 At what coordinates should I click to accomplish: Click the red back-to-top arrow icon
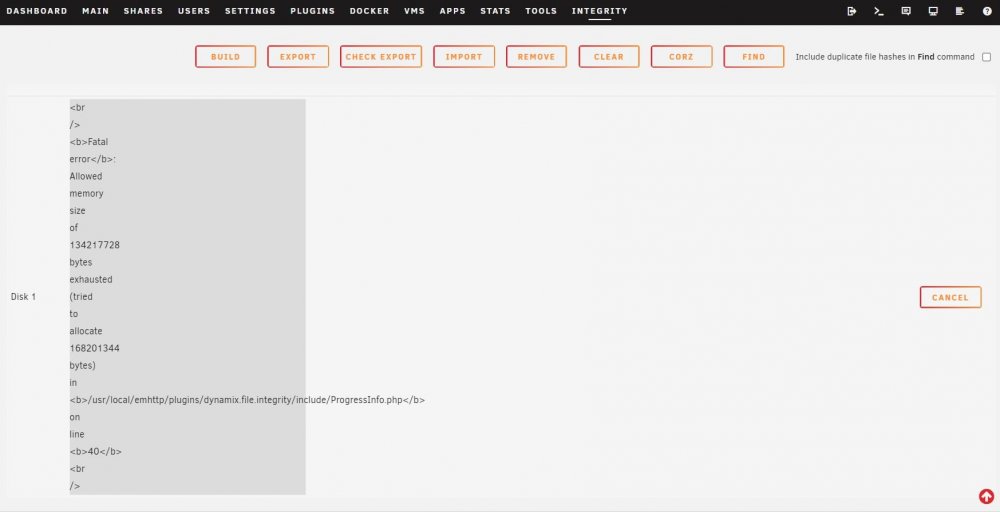pyautogui.click(x=986, y=497)
